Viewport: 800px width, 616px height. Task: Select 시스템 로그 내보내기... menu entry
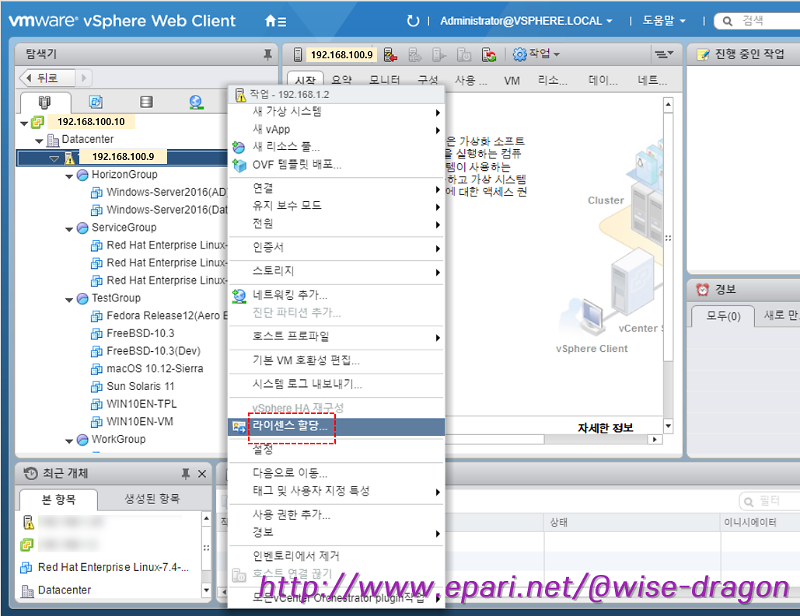337,384
